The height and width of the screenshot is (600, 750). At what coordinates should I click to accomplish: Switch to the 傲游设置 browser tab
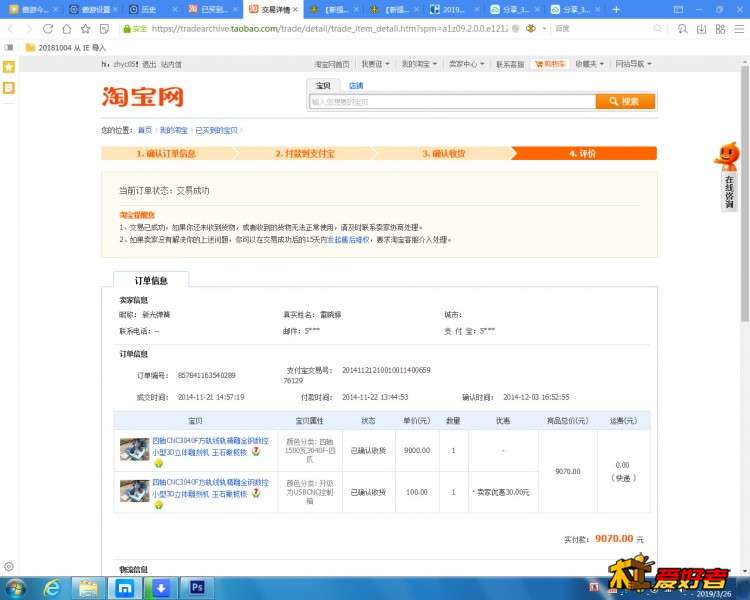(91, 10)
